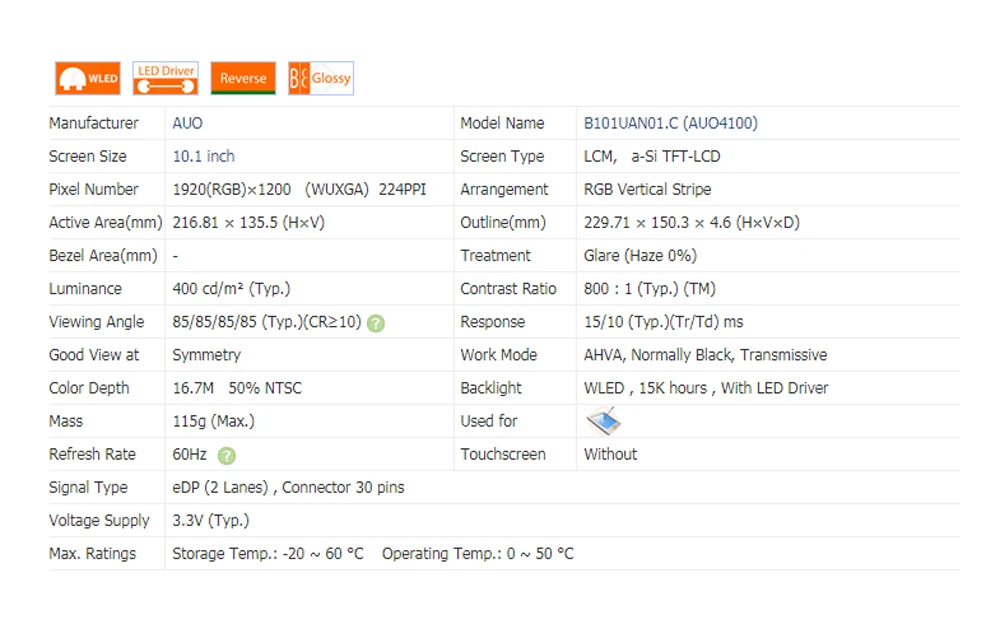Image resolution: width=1000 pixels, height=624 pixels.
Task: Click the Touchscreen label
Action: (503, 455)
